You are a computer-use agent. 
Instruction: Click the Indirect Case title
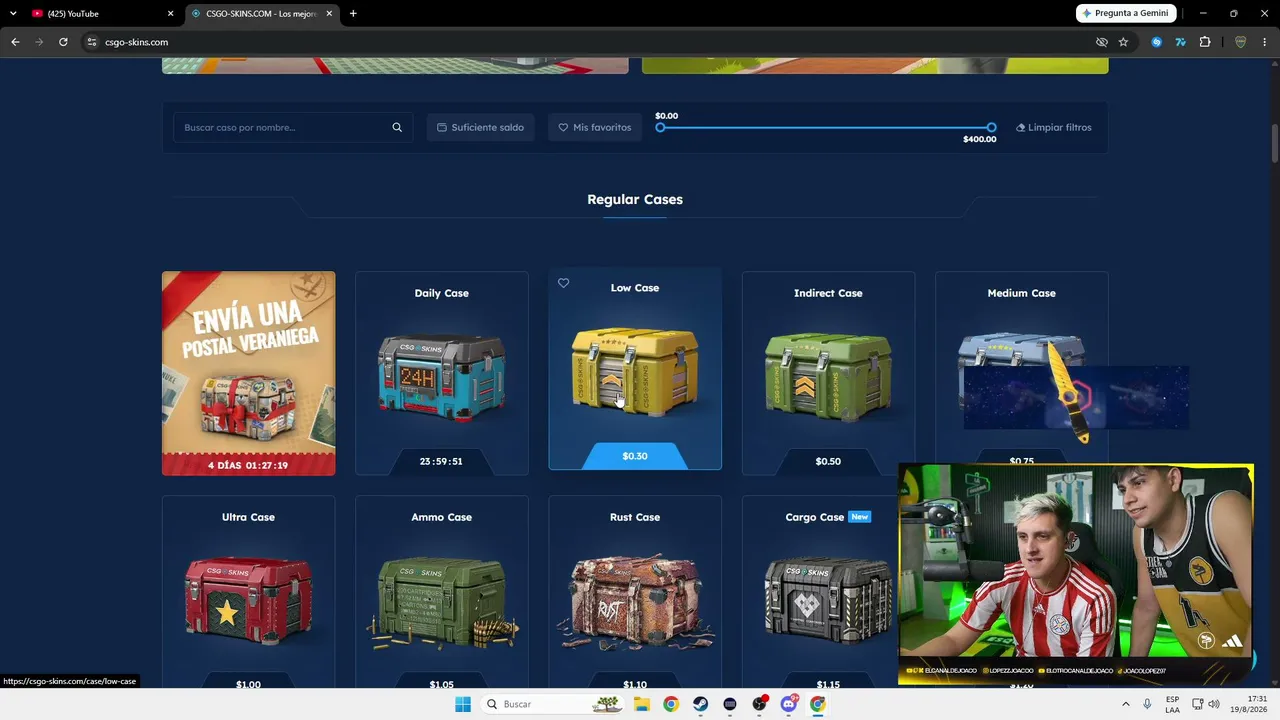(828, 293)
